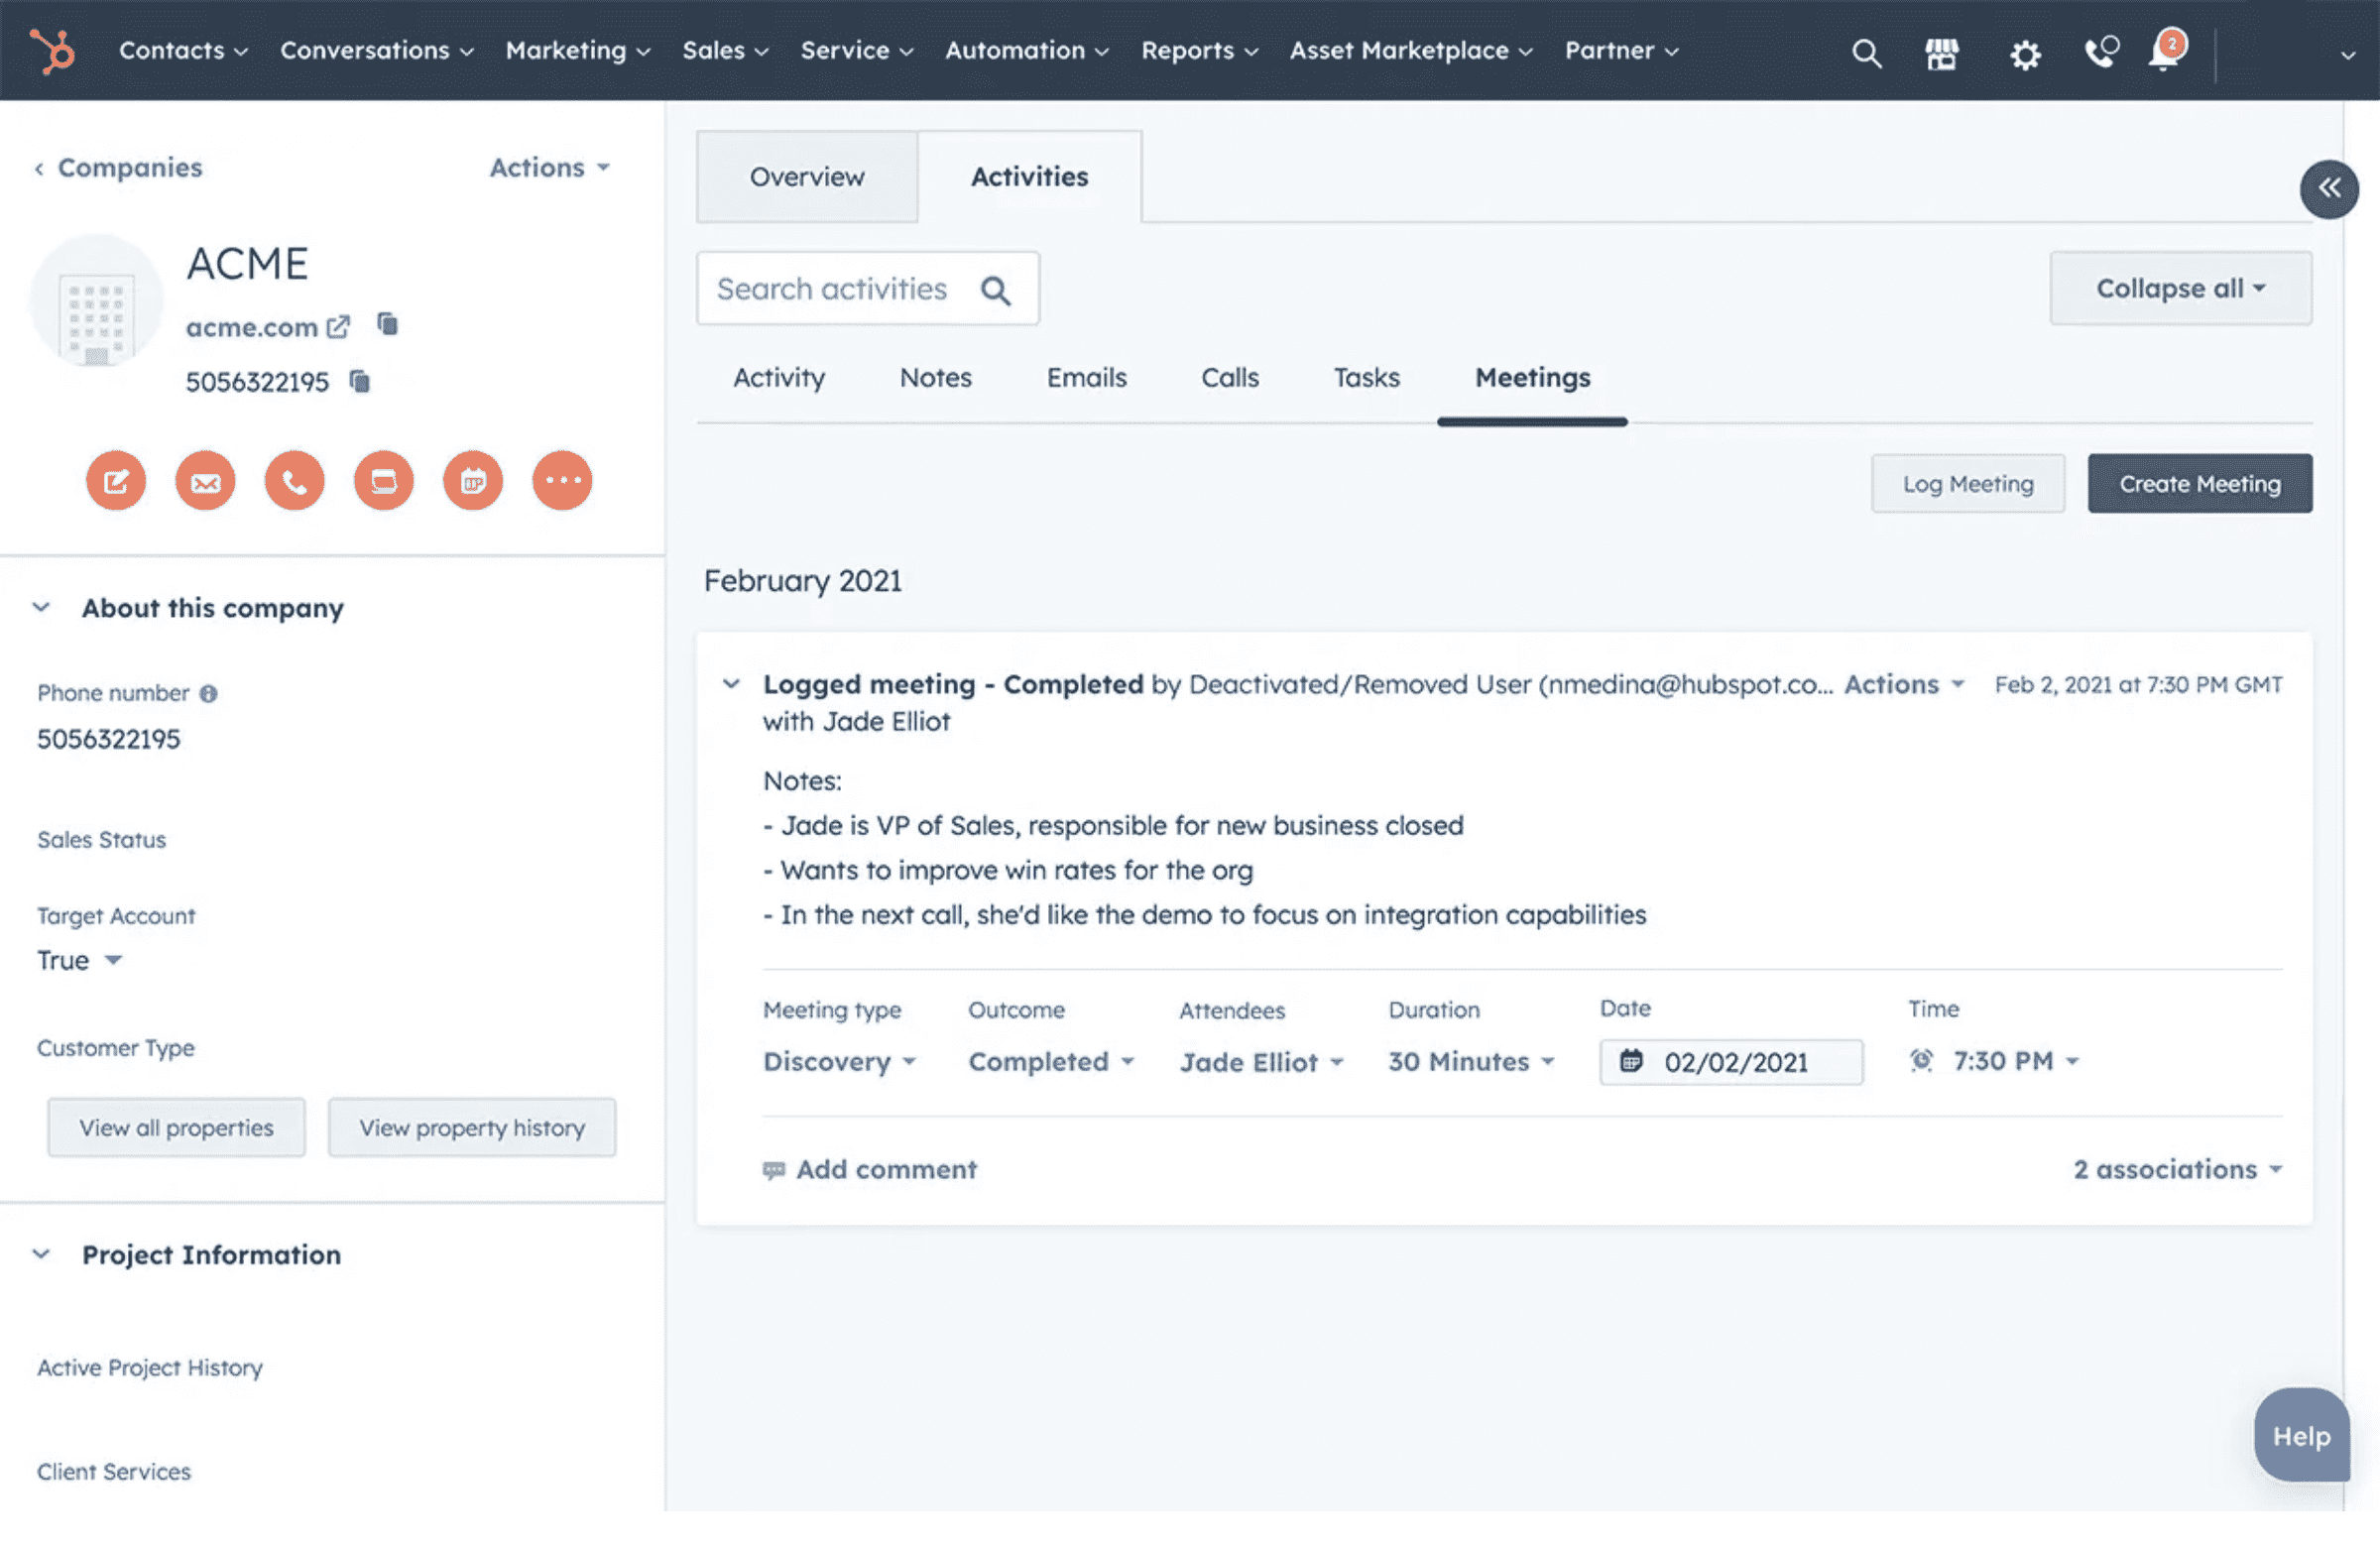2380x1545 pixels.
Task: Open the Sales menu
Action: pyautogui.click(x=725, y=50)
